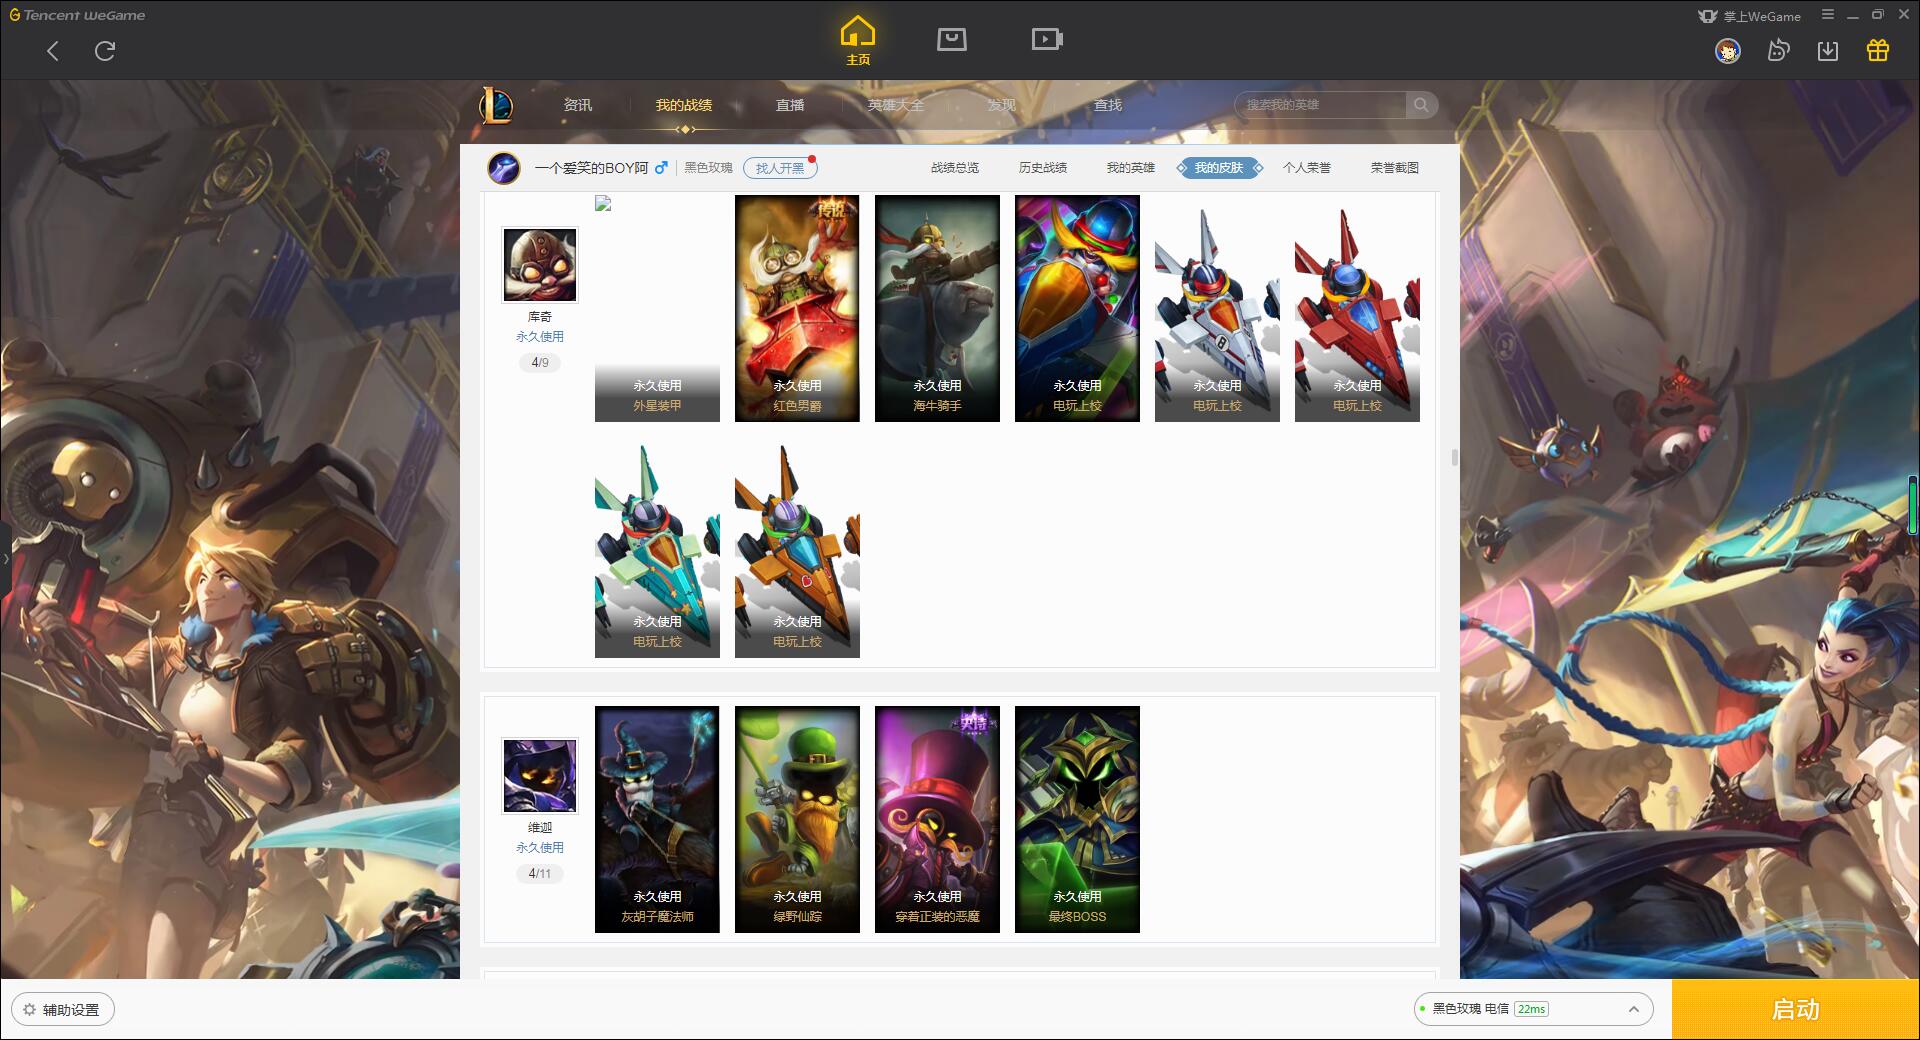The width and height of the screenshot is (1920, 1040).
Task: Switch to the 资讯 tab
Action: click(578, 105)
